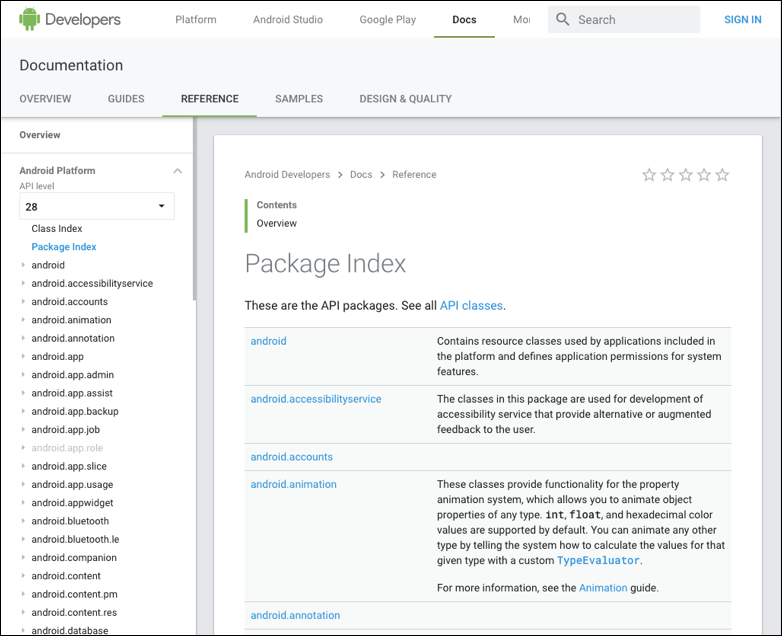Select android.bluetooth.le in sidebar
Viewport: 782px width, 636px height.
pos(75,539)
